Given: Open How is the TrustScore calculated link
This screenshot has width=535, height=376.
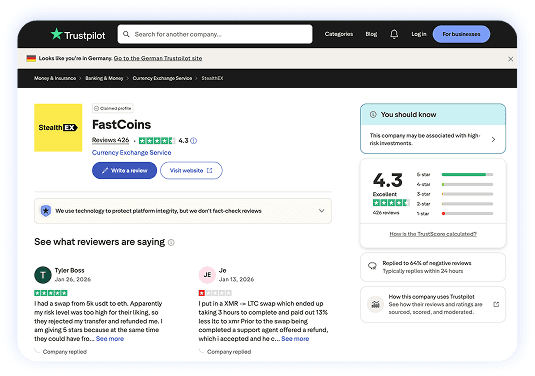Looking at the screenshot, I should tap(433, 234).
